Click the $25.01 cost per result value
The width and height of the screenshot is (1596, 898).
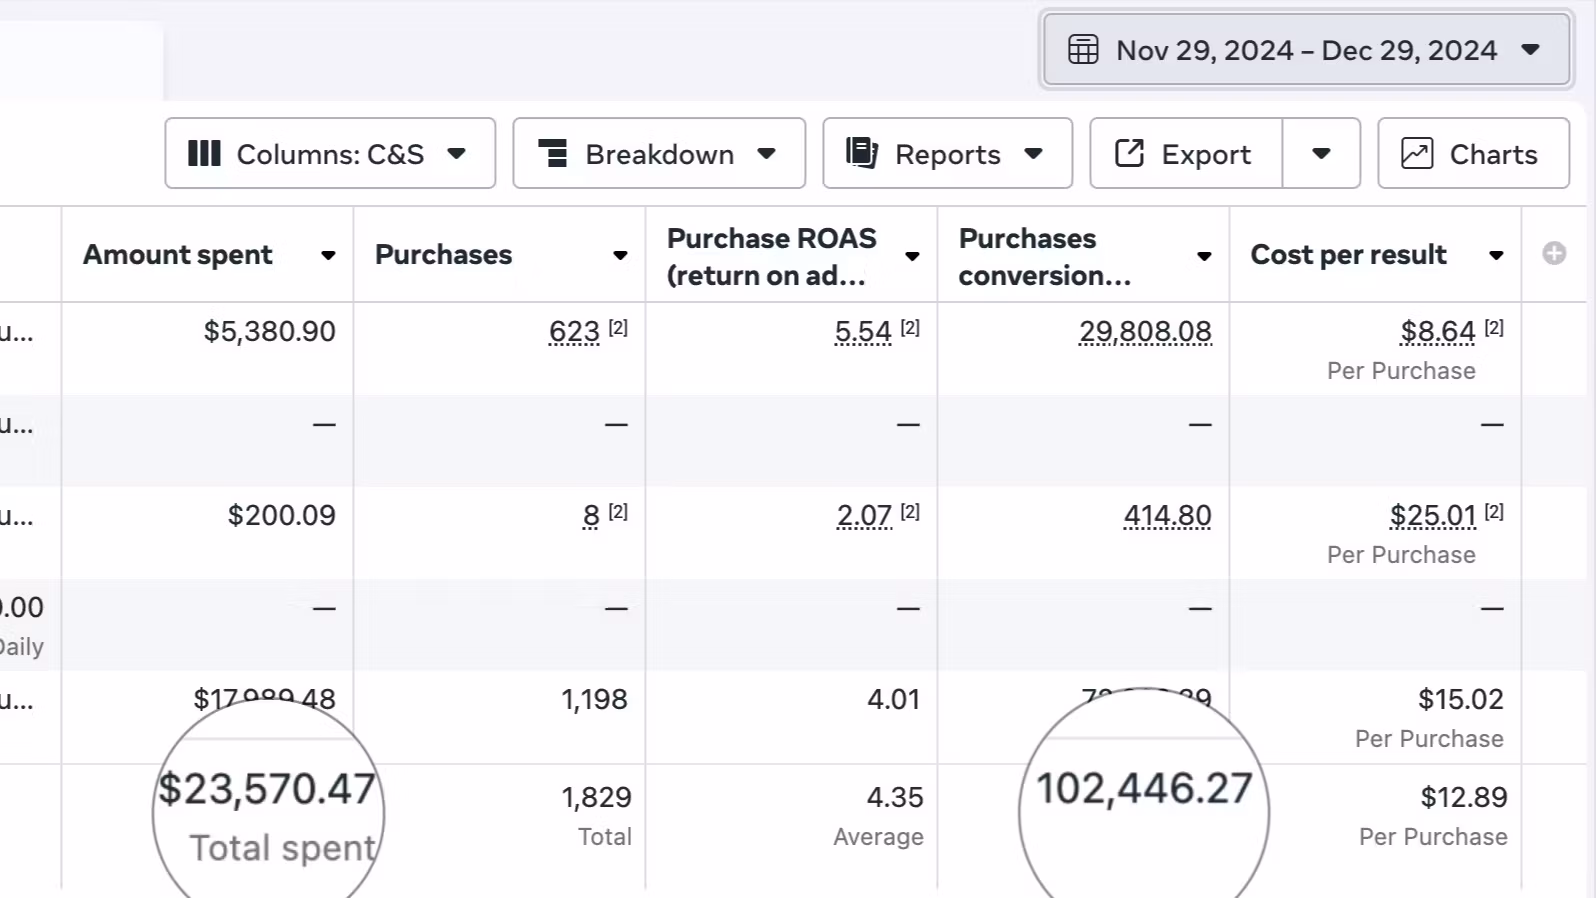pos(1432,516)
